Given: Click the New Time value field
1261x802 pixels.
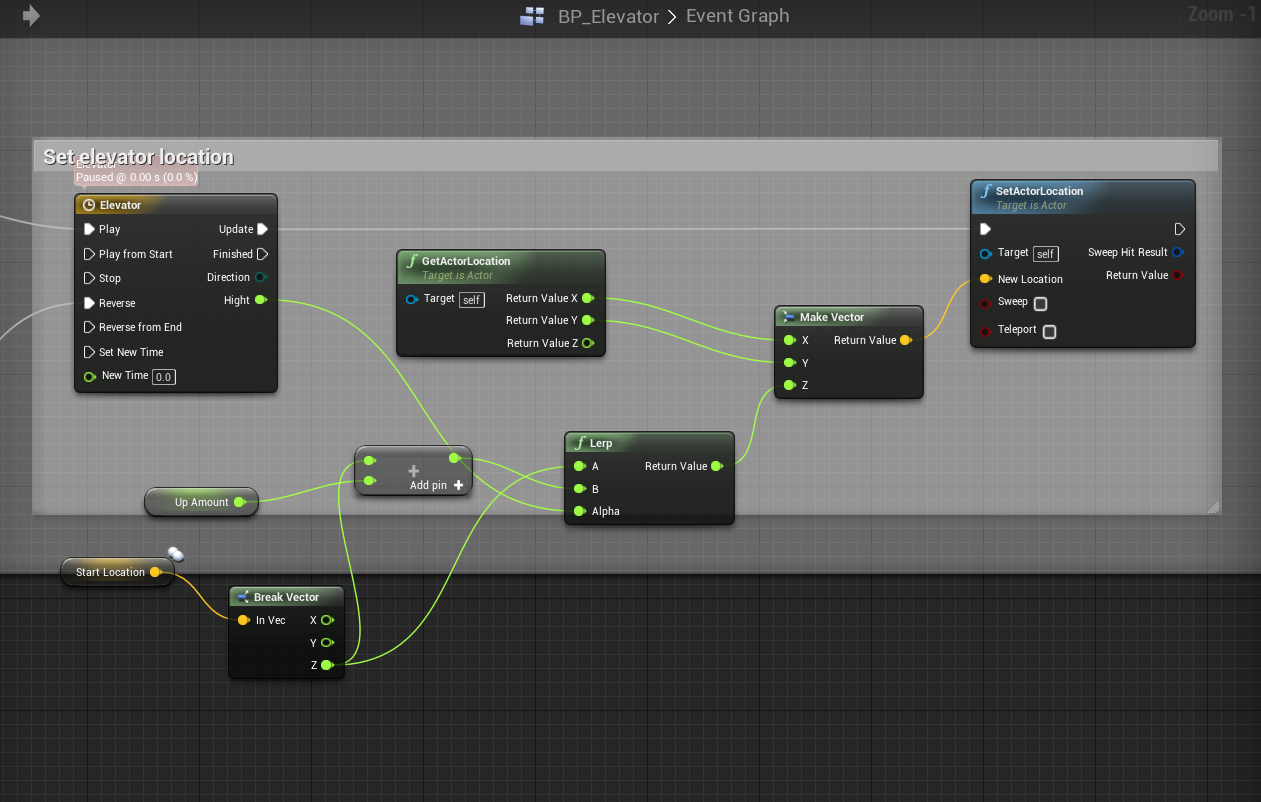Looking at the screenshot, I should (x=163, y=377).
